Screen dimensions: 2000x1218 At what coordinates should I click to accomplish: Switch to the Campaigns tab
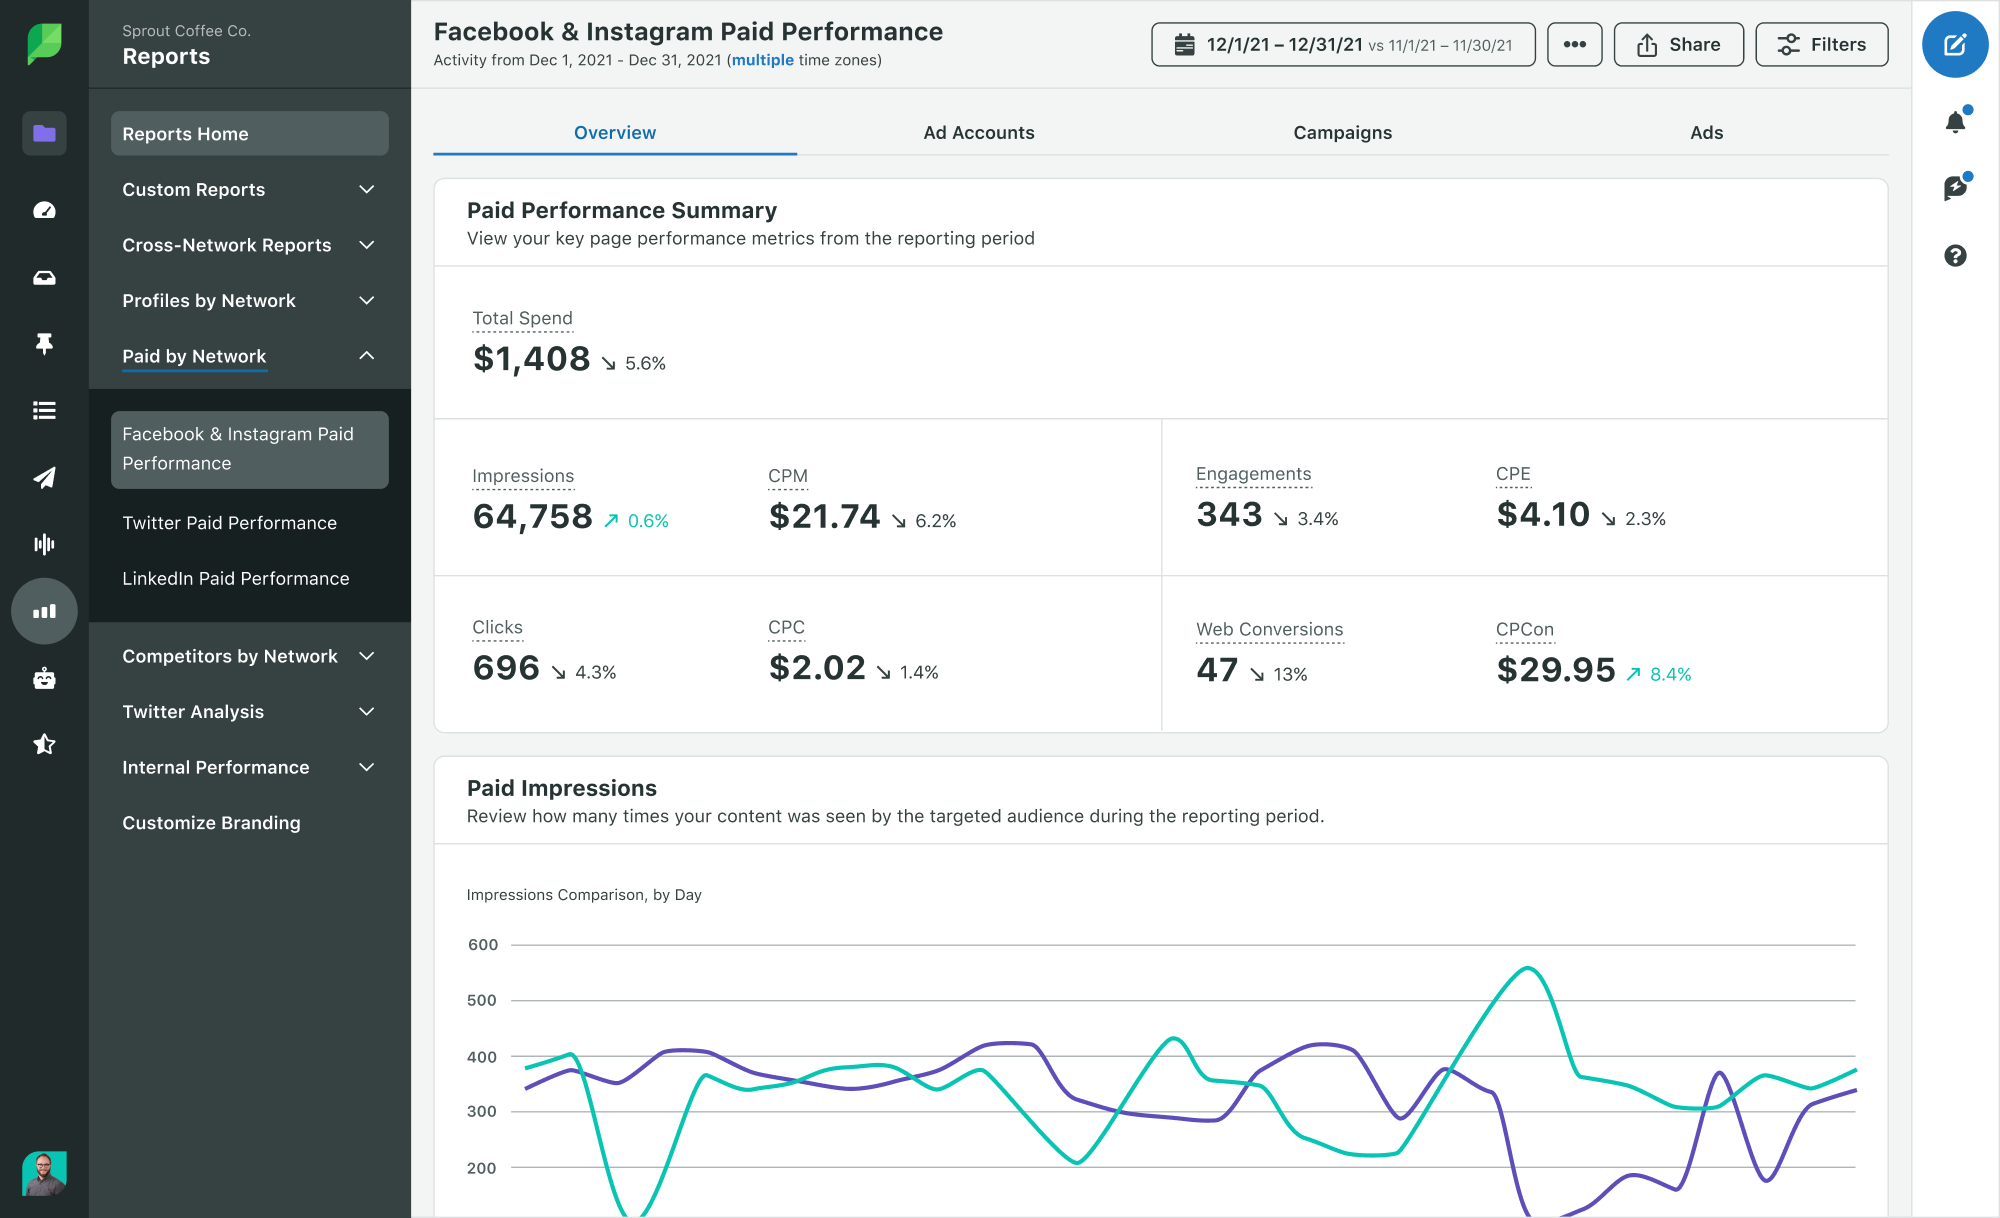tap(1341, 133)
